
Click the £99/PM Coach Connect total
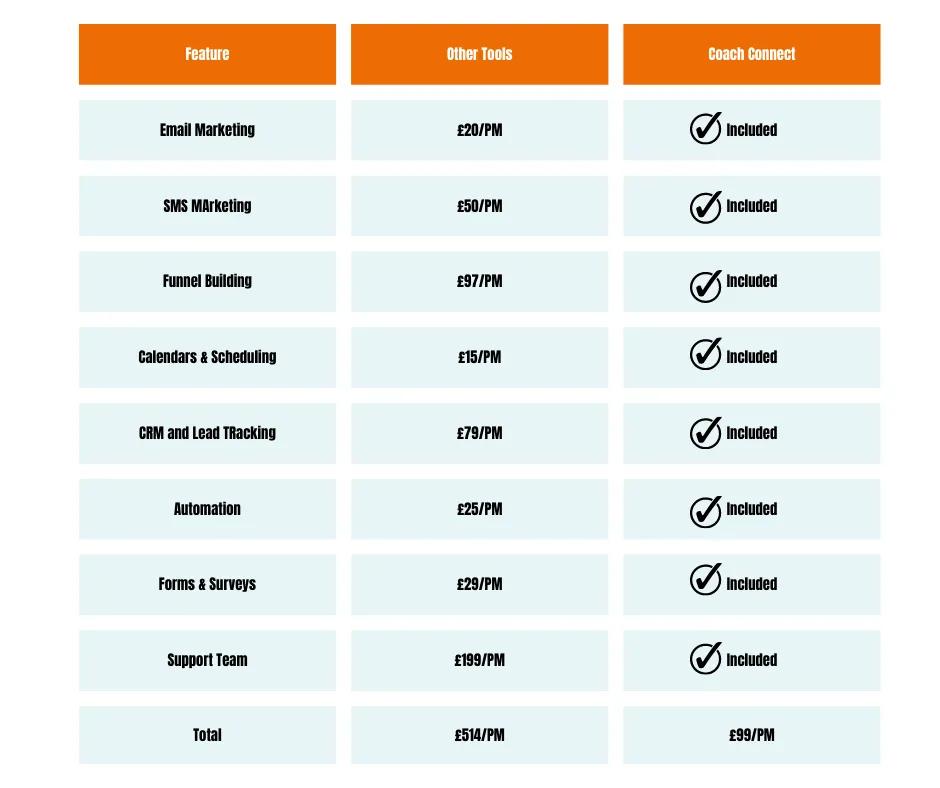pos(751,735)
